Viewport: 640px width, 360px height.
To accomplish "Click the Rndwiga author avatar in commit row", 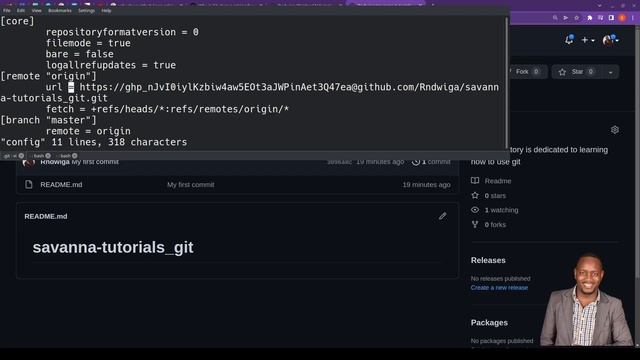I will [x=29, y=162].
